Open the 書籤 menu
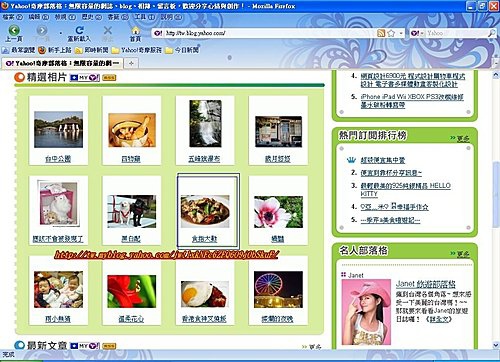The height and width of the screenshot is (362, 500). (x=118, y=16)
